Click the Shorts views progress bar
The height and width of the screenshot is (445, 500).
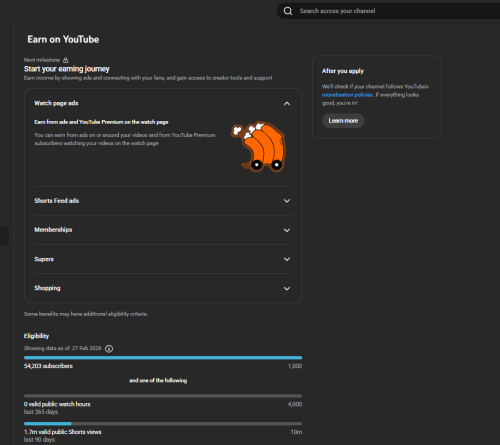163,424
